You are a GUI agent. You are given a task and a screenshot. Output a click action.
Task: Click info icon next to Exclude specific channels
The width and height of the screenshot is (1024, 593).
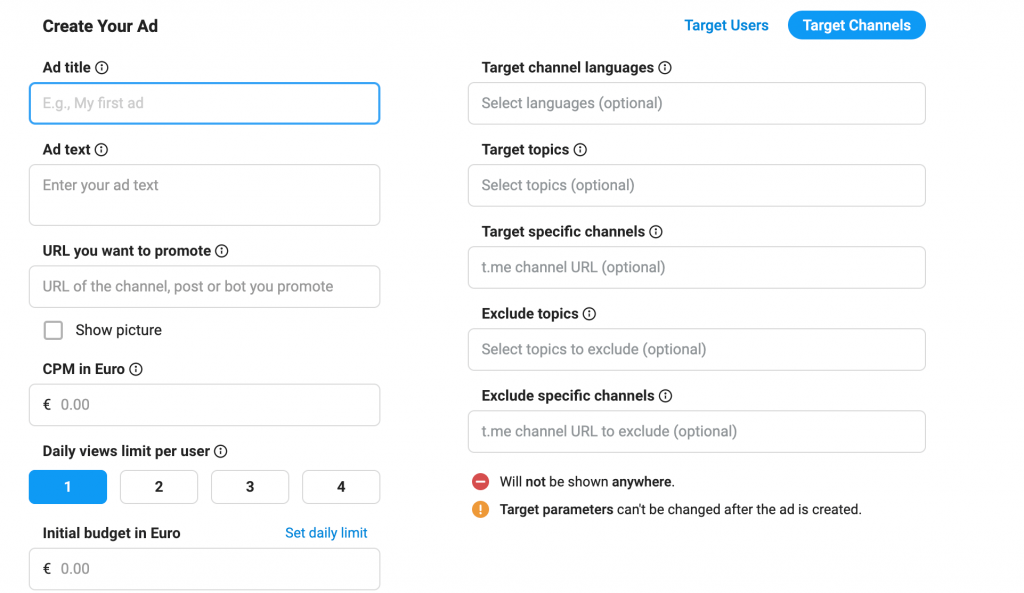click(665, 396)
